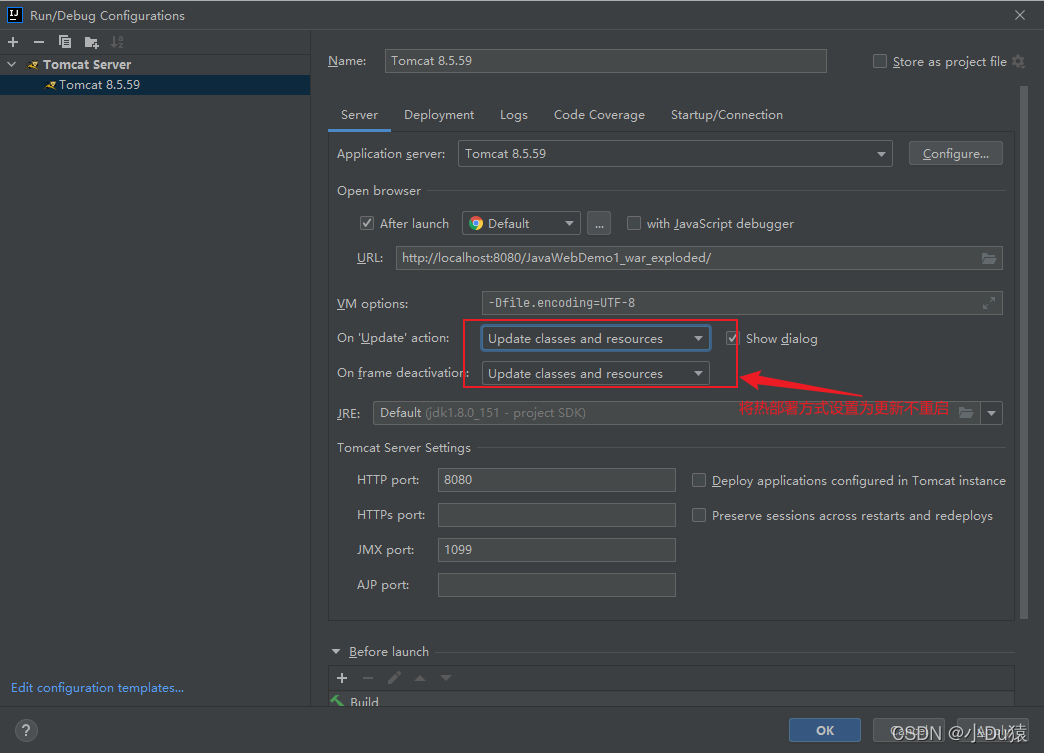Screen dimensions: 1044x753
Task: Focus the HTTPs port field
Action: click(x=557, y=515)
